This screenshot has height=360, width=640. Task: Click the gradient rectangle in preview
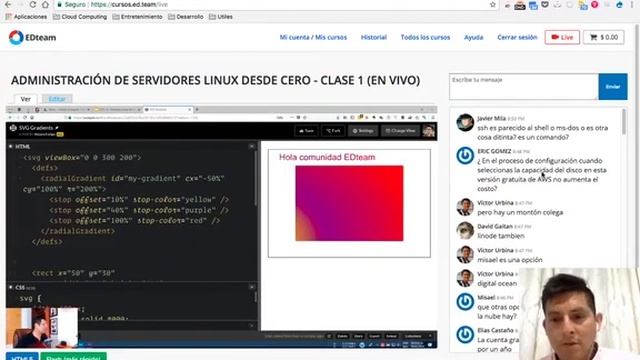[349, 203]
